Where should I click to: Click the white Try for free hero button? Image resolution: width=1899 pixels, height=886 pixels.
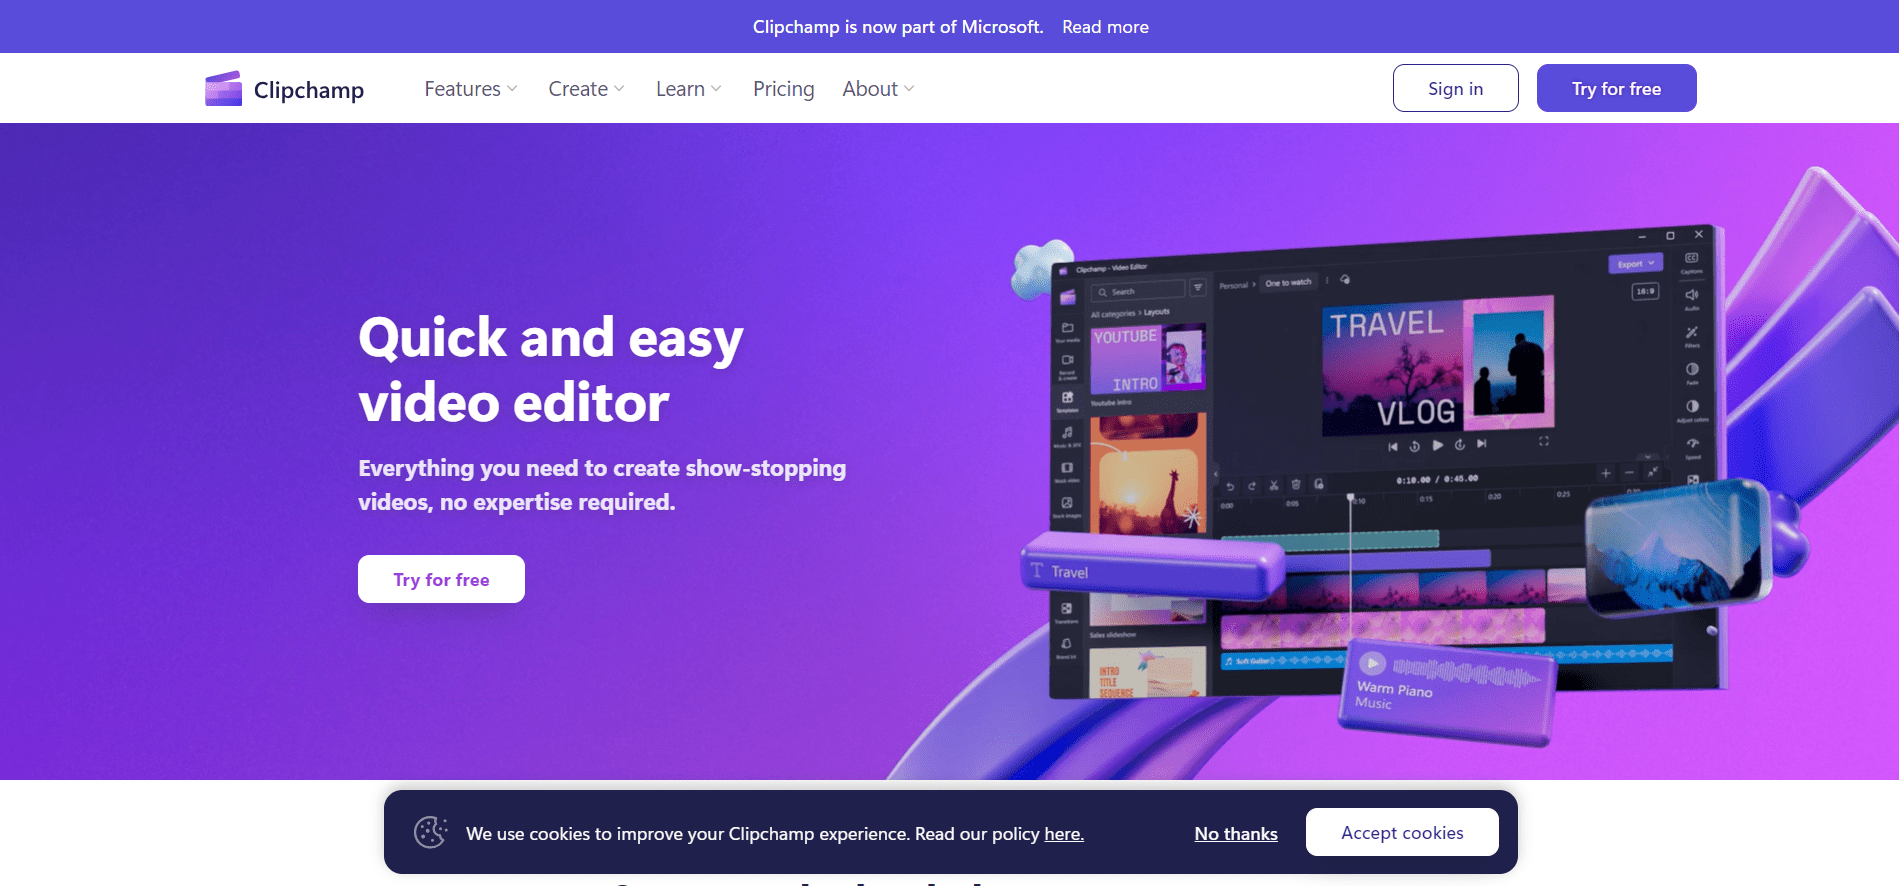pos(441,579)
